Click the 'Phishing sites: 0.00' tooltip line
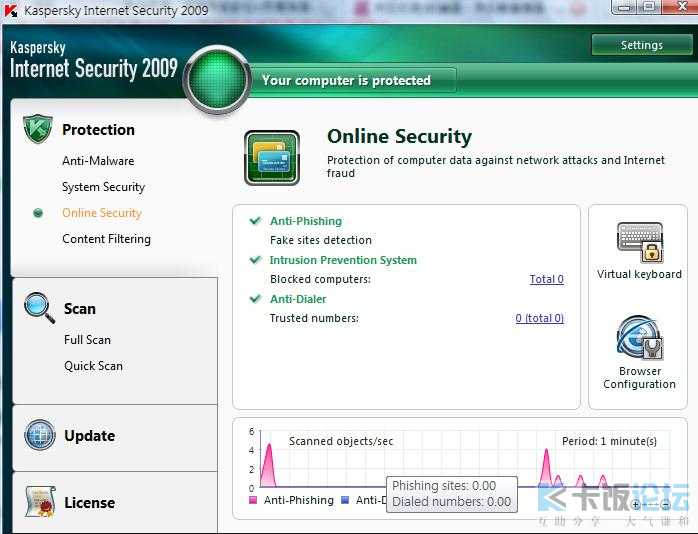This screenshot has width=698, height=534. tap(444, 485)
